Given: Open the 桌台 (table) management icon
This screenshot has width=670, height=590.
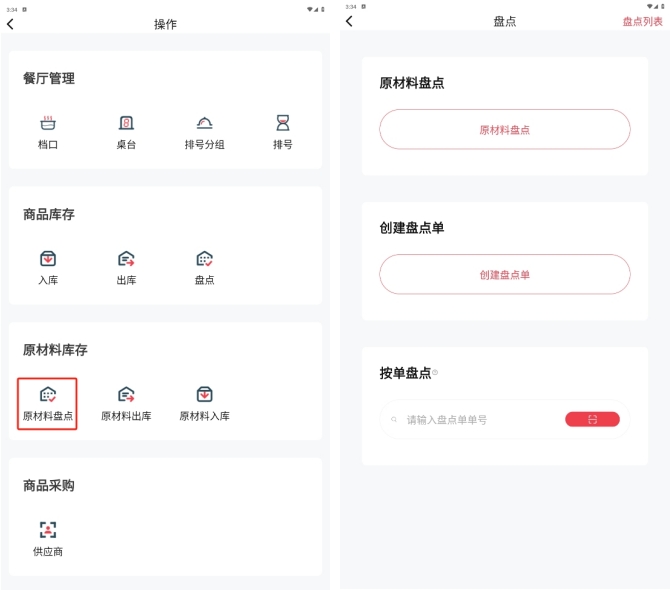Looking at the screenshot, I should 126,123.
